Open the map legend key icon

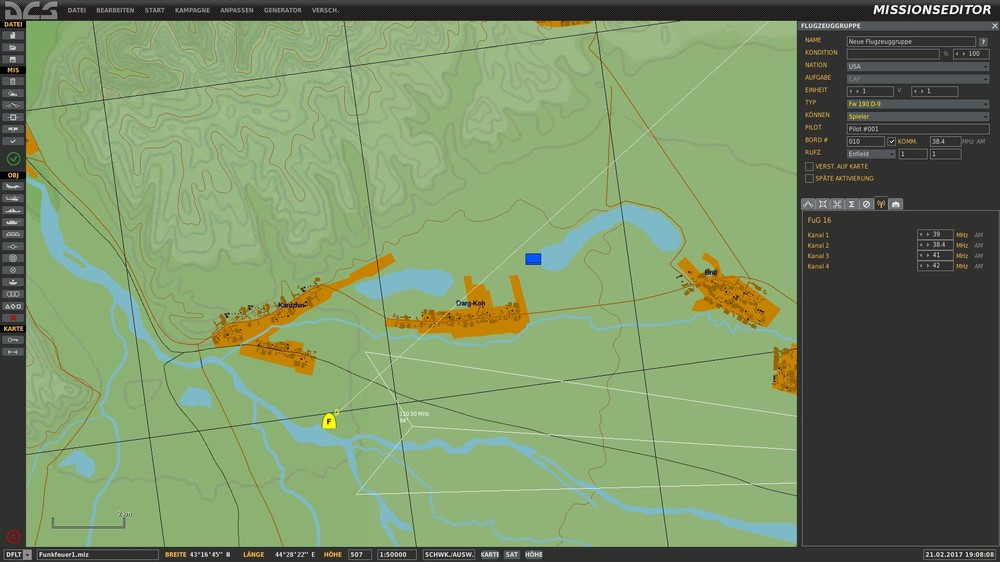[13, 340]
